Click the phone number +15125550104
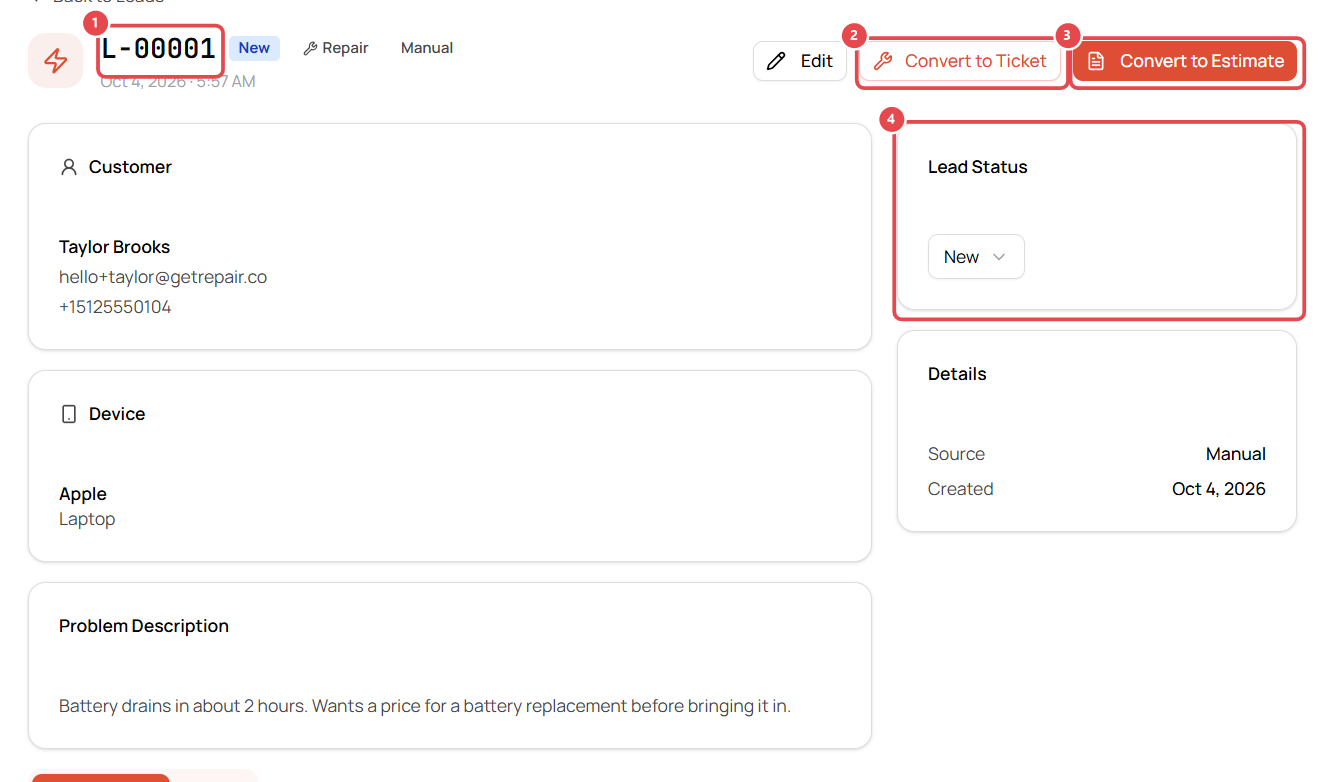Image resolution: width=1325 pixels, height=782 pixels. 115,307
